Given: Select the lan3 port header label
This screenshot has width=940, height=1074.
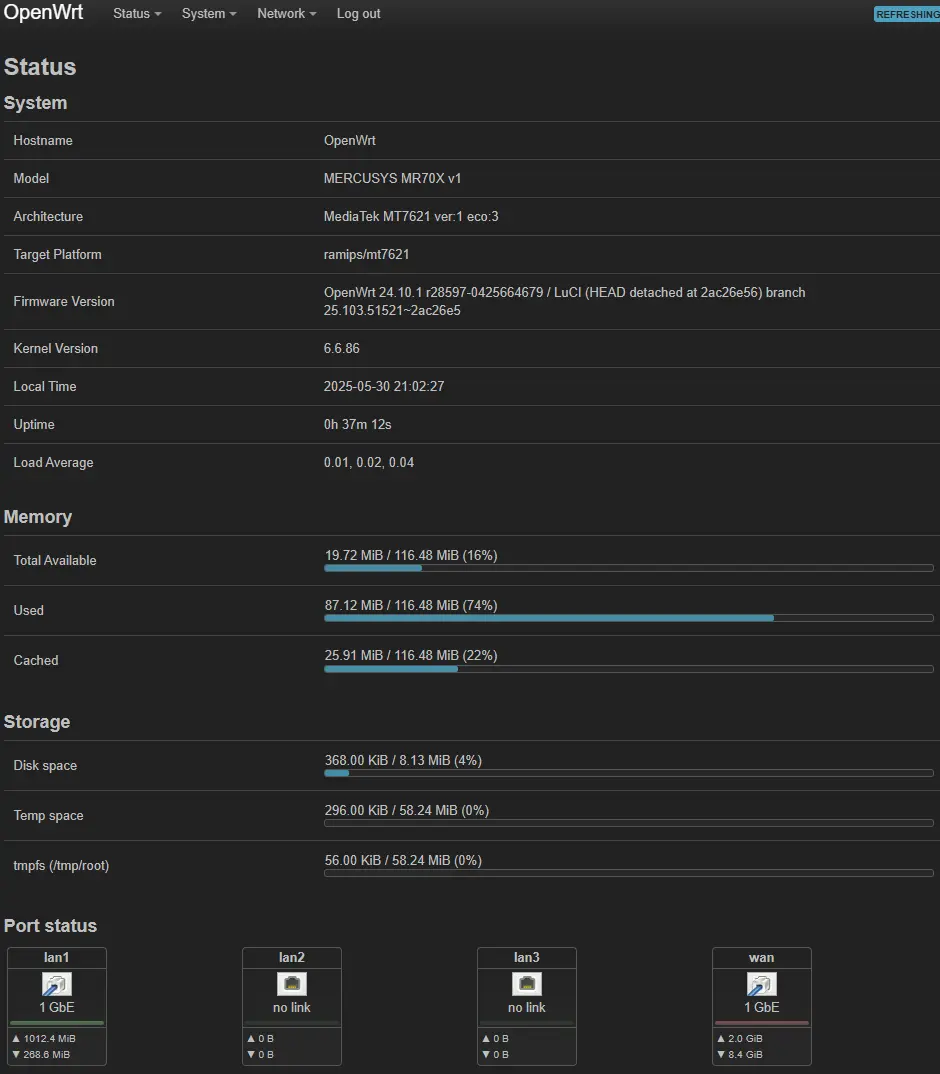Looking at the screenshot, I should click(527, 958).
